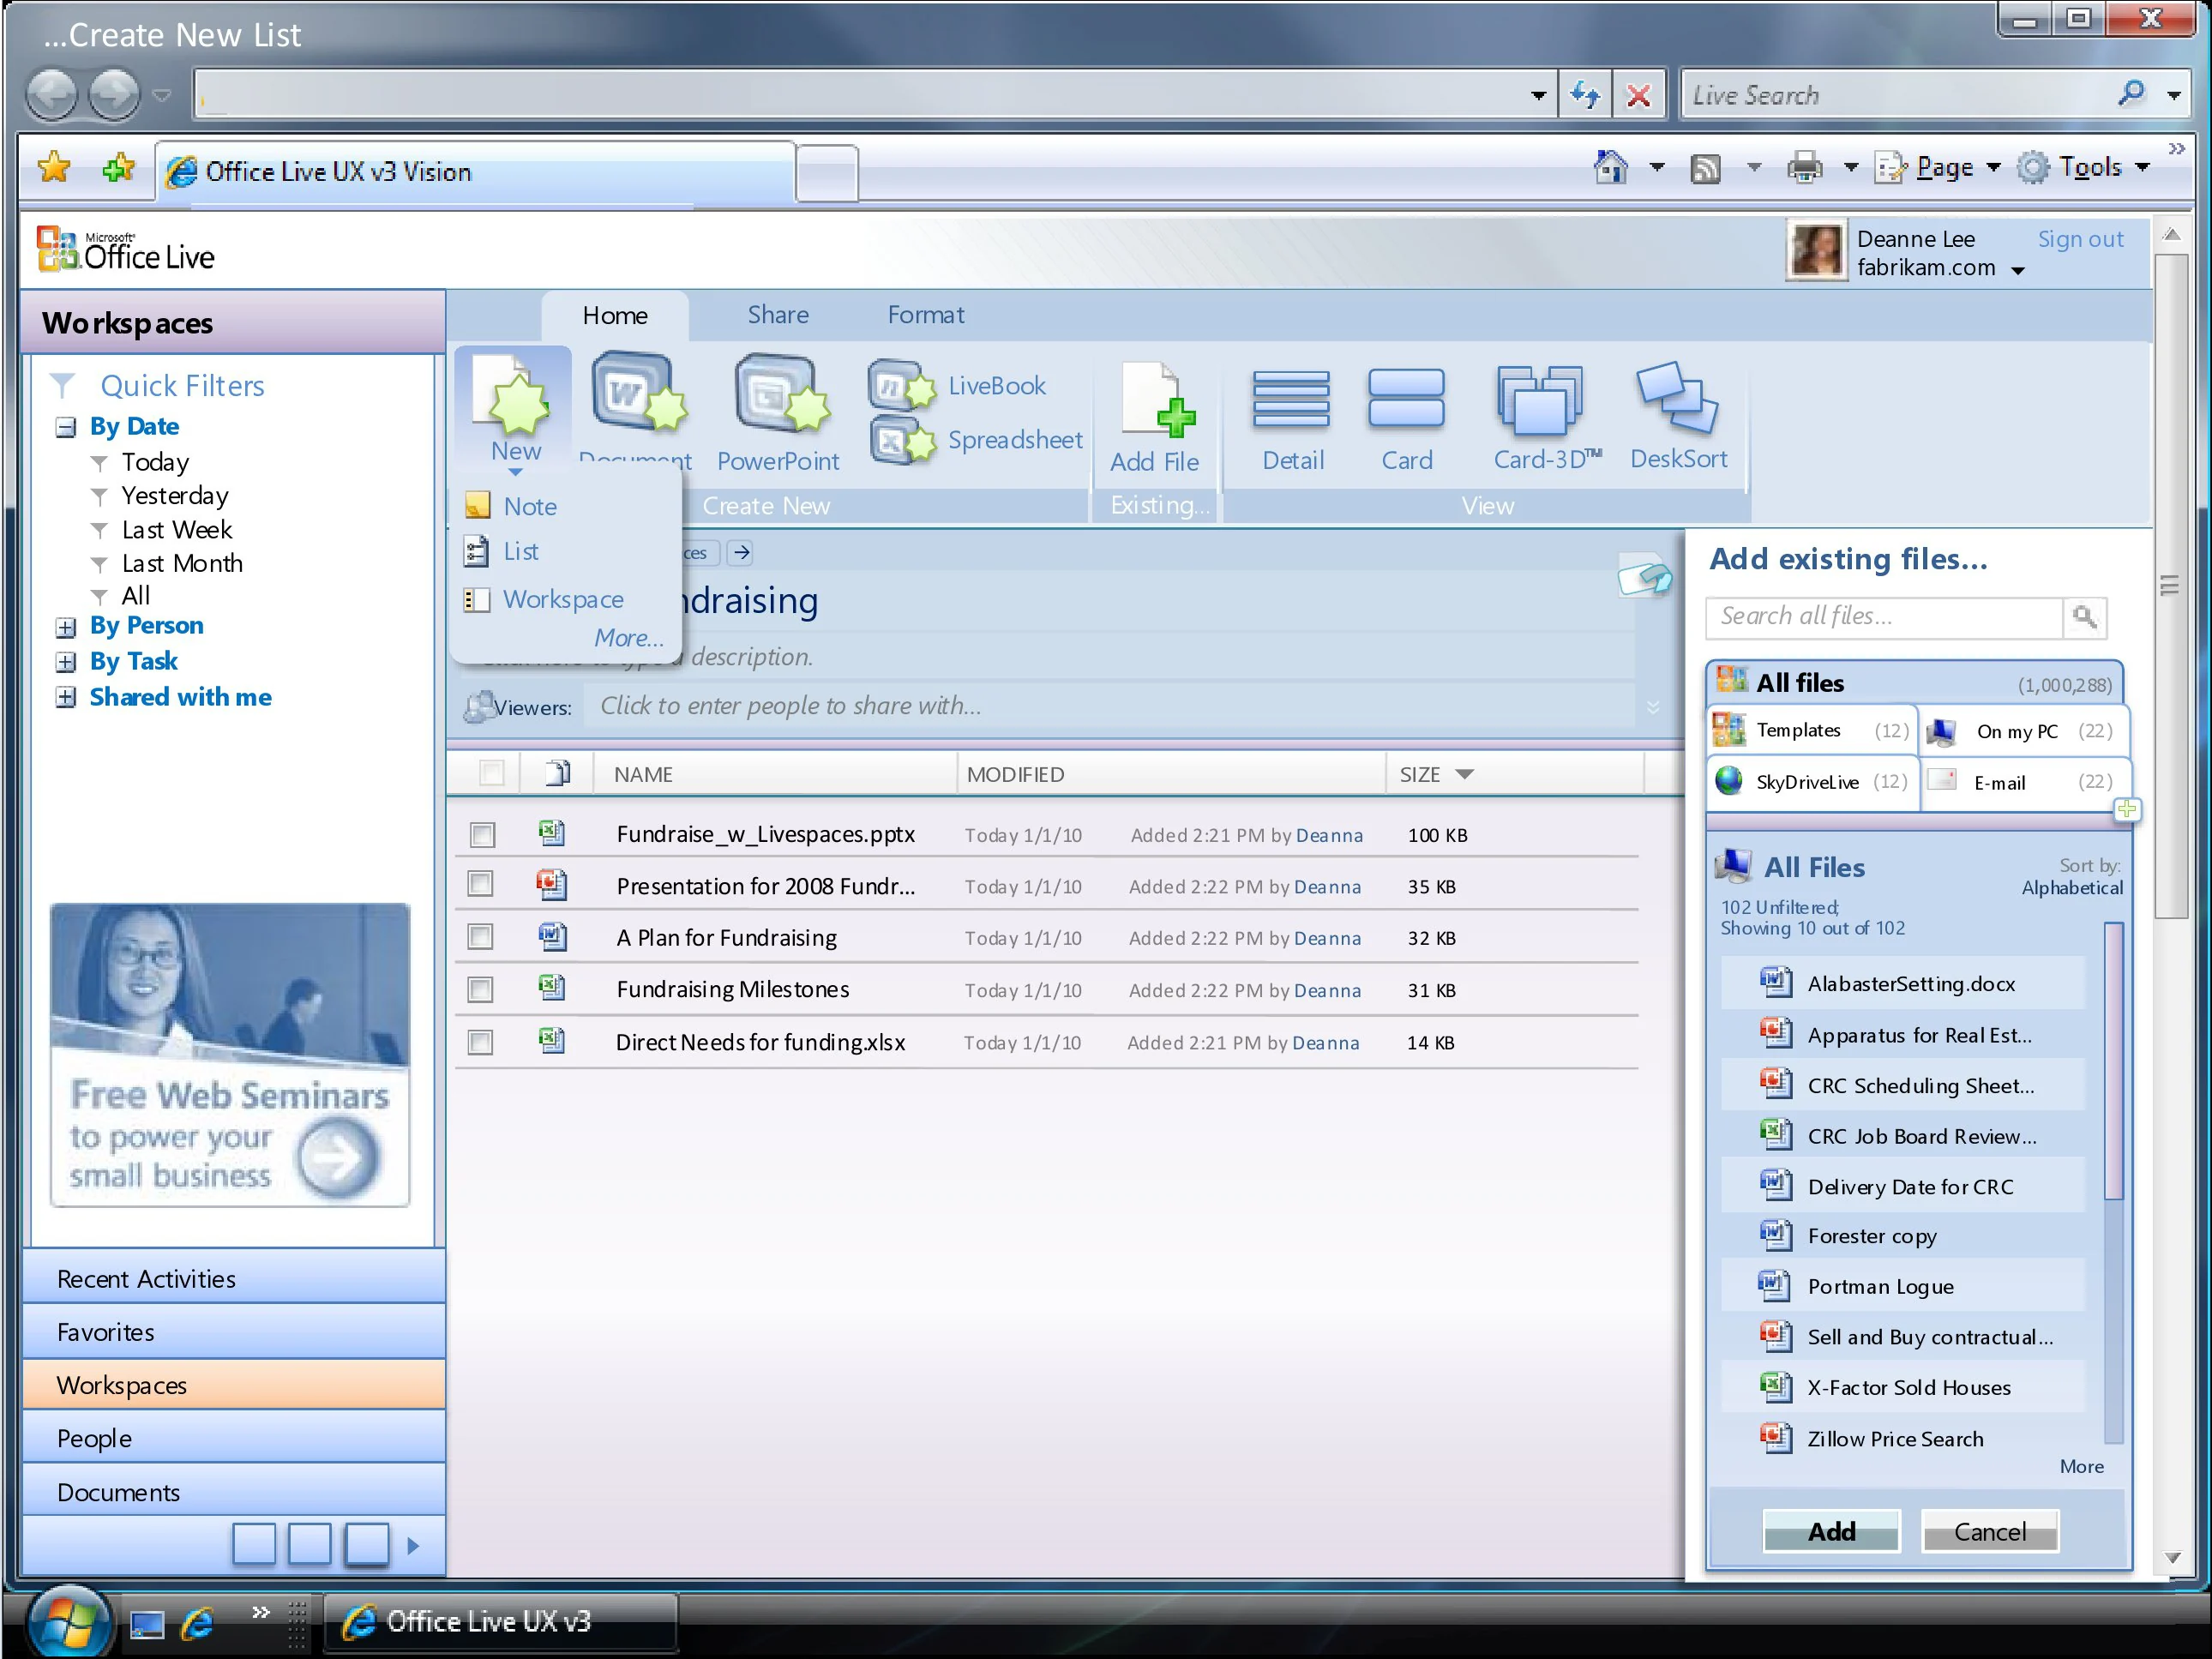
Task: Click the Add button
Action: click(x=1831, y=1531)
